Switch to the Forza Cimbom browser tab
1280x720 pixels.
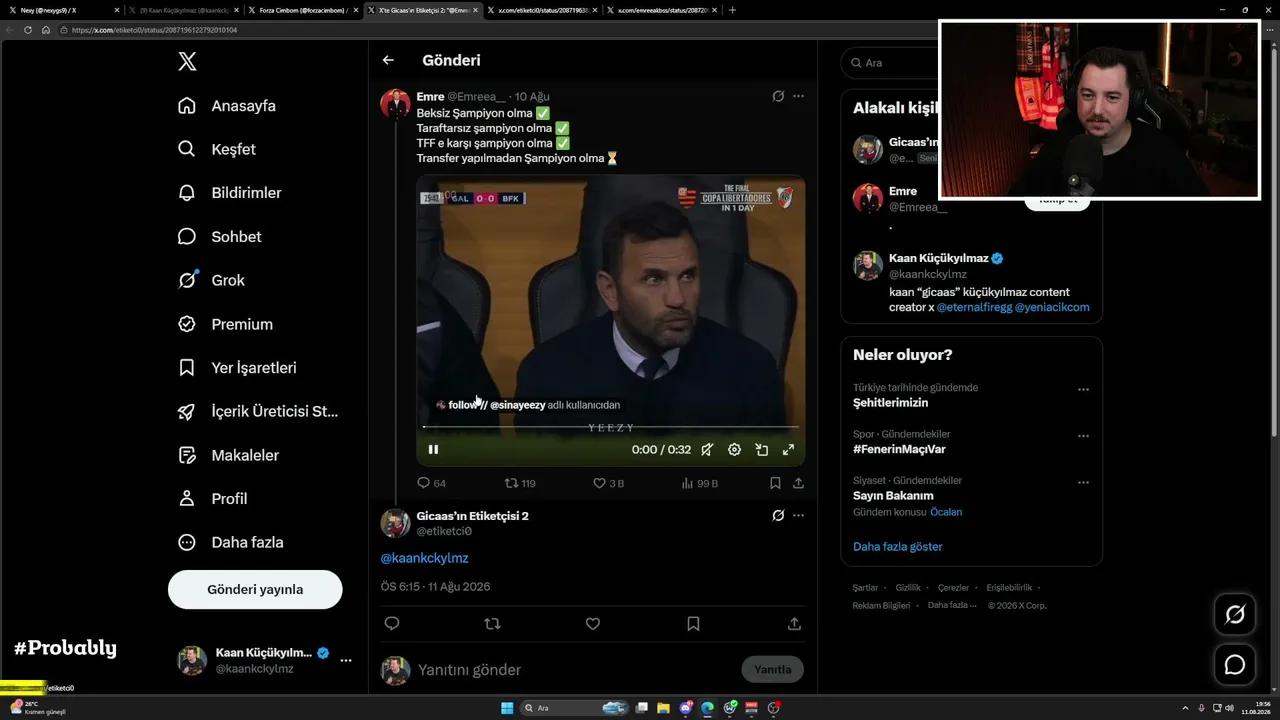coord(302,10)
